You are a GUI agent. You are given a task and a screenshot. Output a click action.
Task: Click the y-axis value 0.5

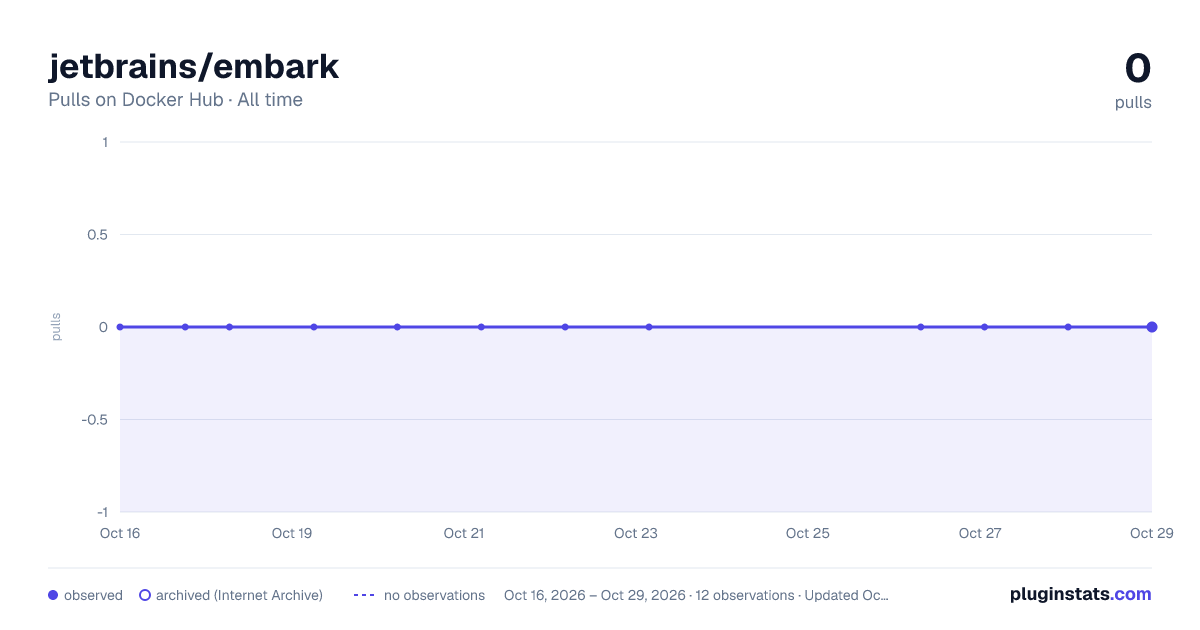tap(97, 234)
